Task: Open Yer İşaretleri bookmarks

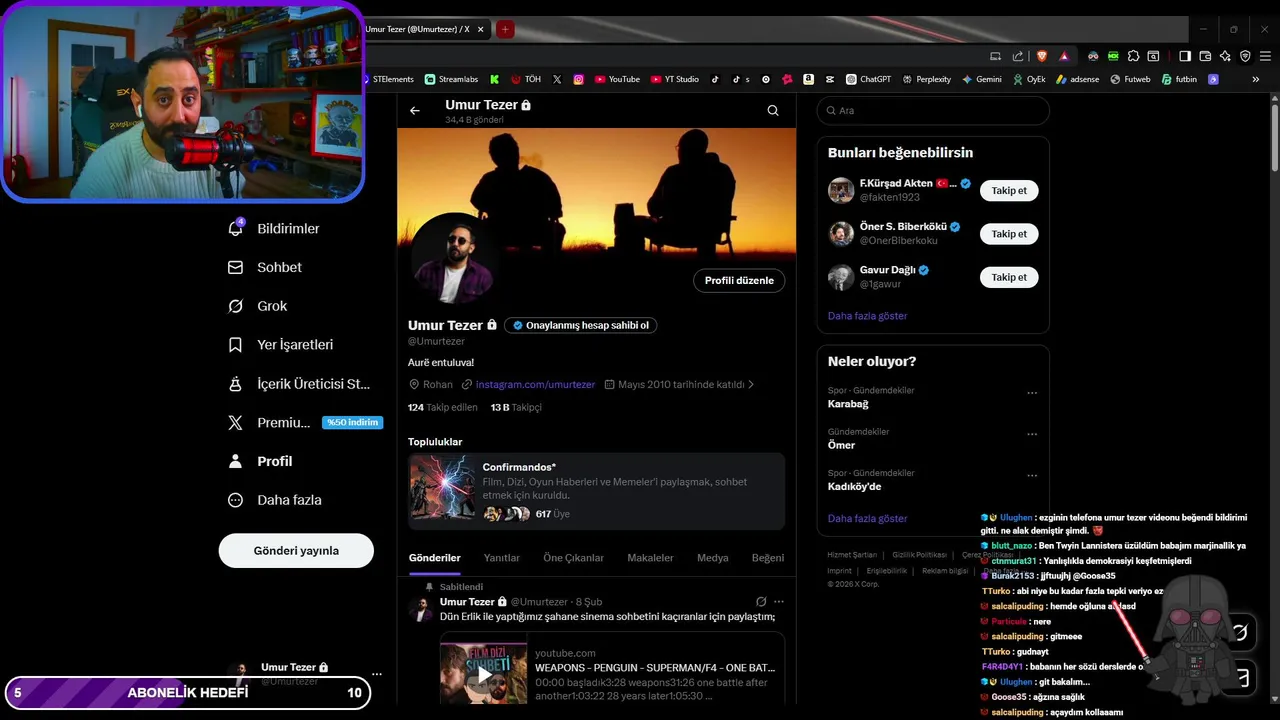Action: [x=281, y=345]
